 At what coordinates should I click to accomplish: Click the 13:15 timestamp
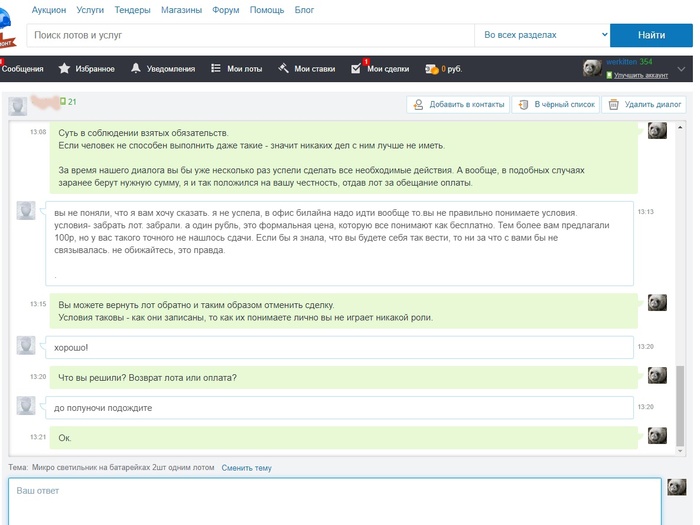(x=38, y=304)
